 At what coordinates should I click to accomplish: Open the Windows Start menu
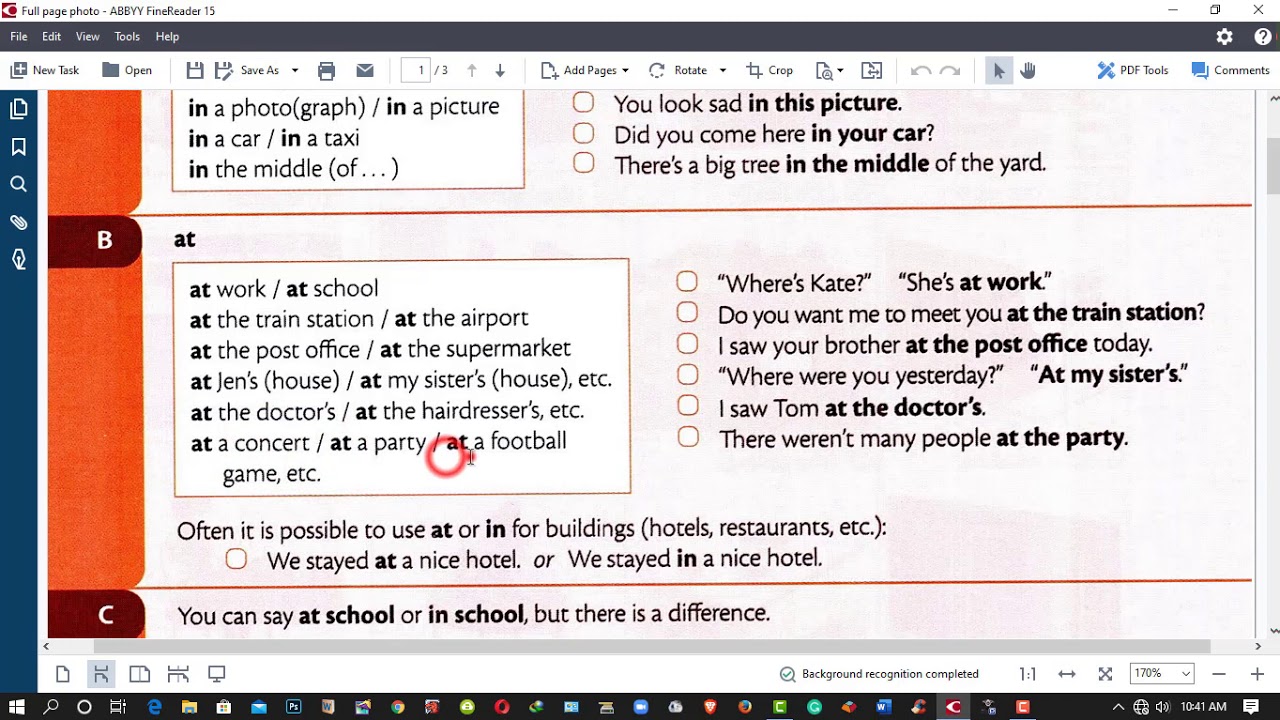point(17,707)
